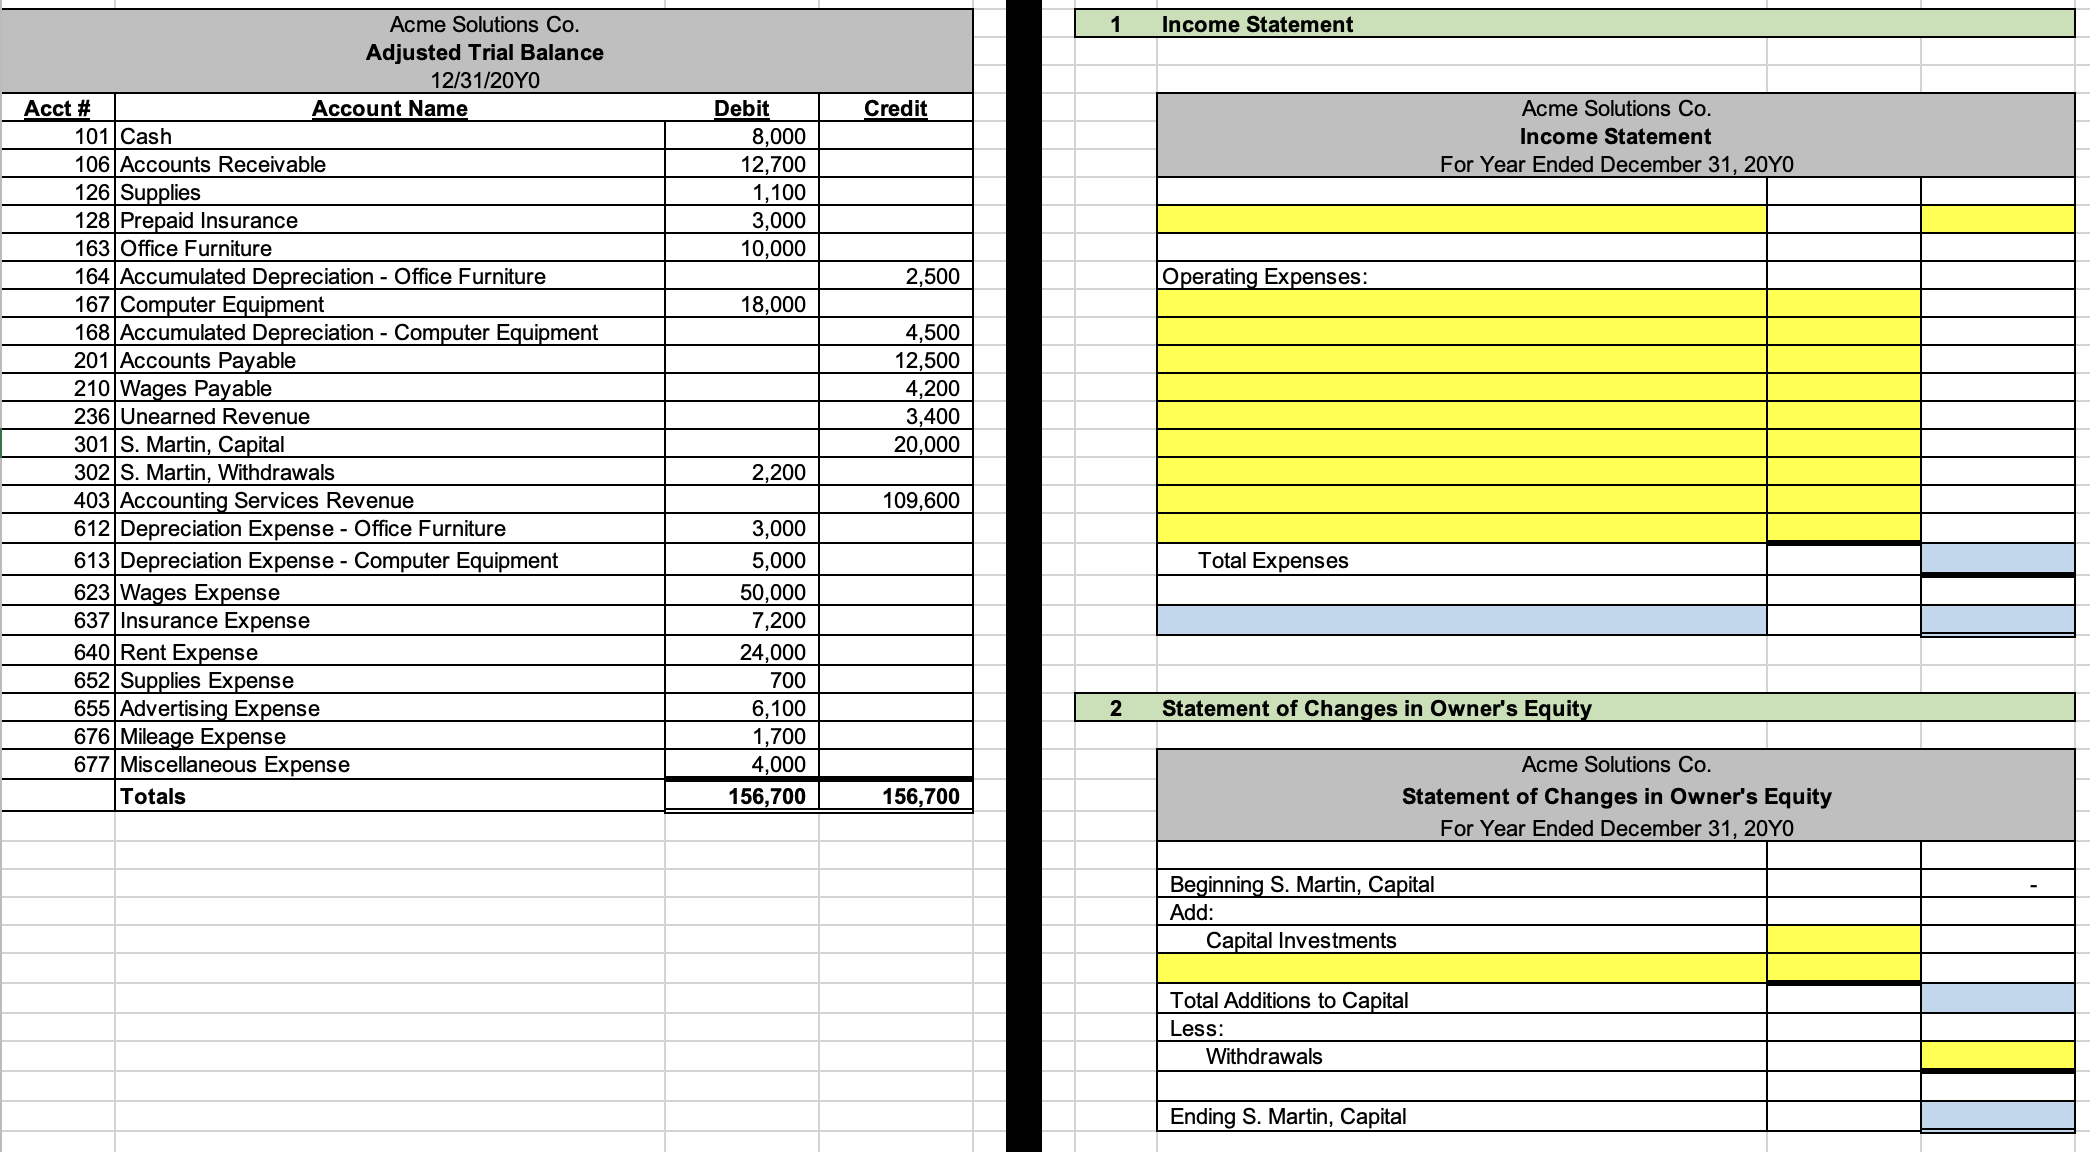Select Supplies Expense debit 700
Screen dimensions: 2090x1152
[742, 680]
